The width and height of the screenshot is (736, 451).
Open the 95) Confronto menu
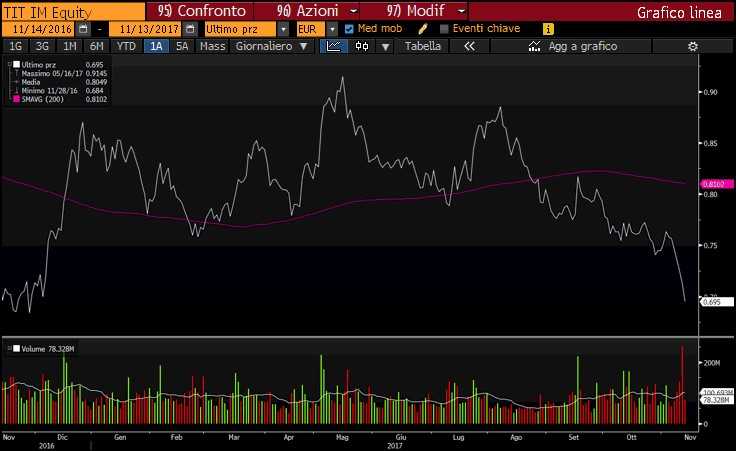coord(201,11)
